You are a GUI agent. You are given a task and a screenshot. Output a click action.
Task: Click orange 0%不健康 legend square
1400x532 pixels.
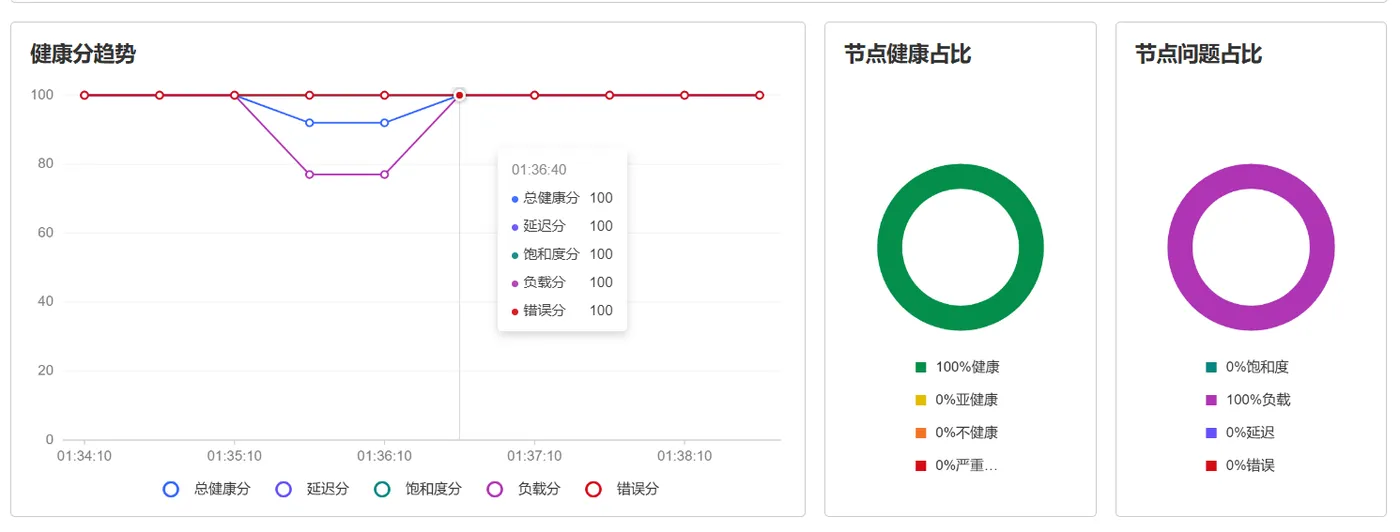[x=921, y=433]
